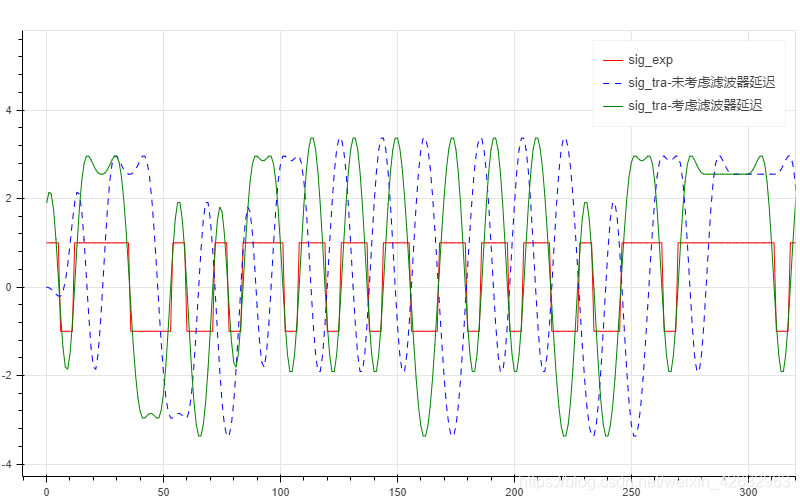Screen dimensions: 800x500
Task: Click the x-axis tick label 250
Action: pos(631,492)
